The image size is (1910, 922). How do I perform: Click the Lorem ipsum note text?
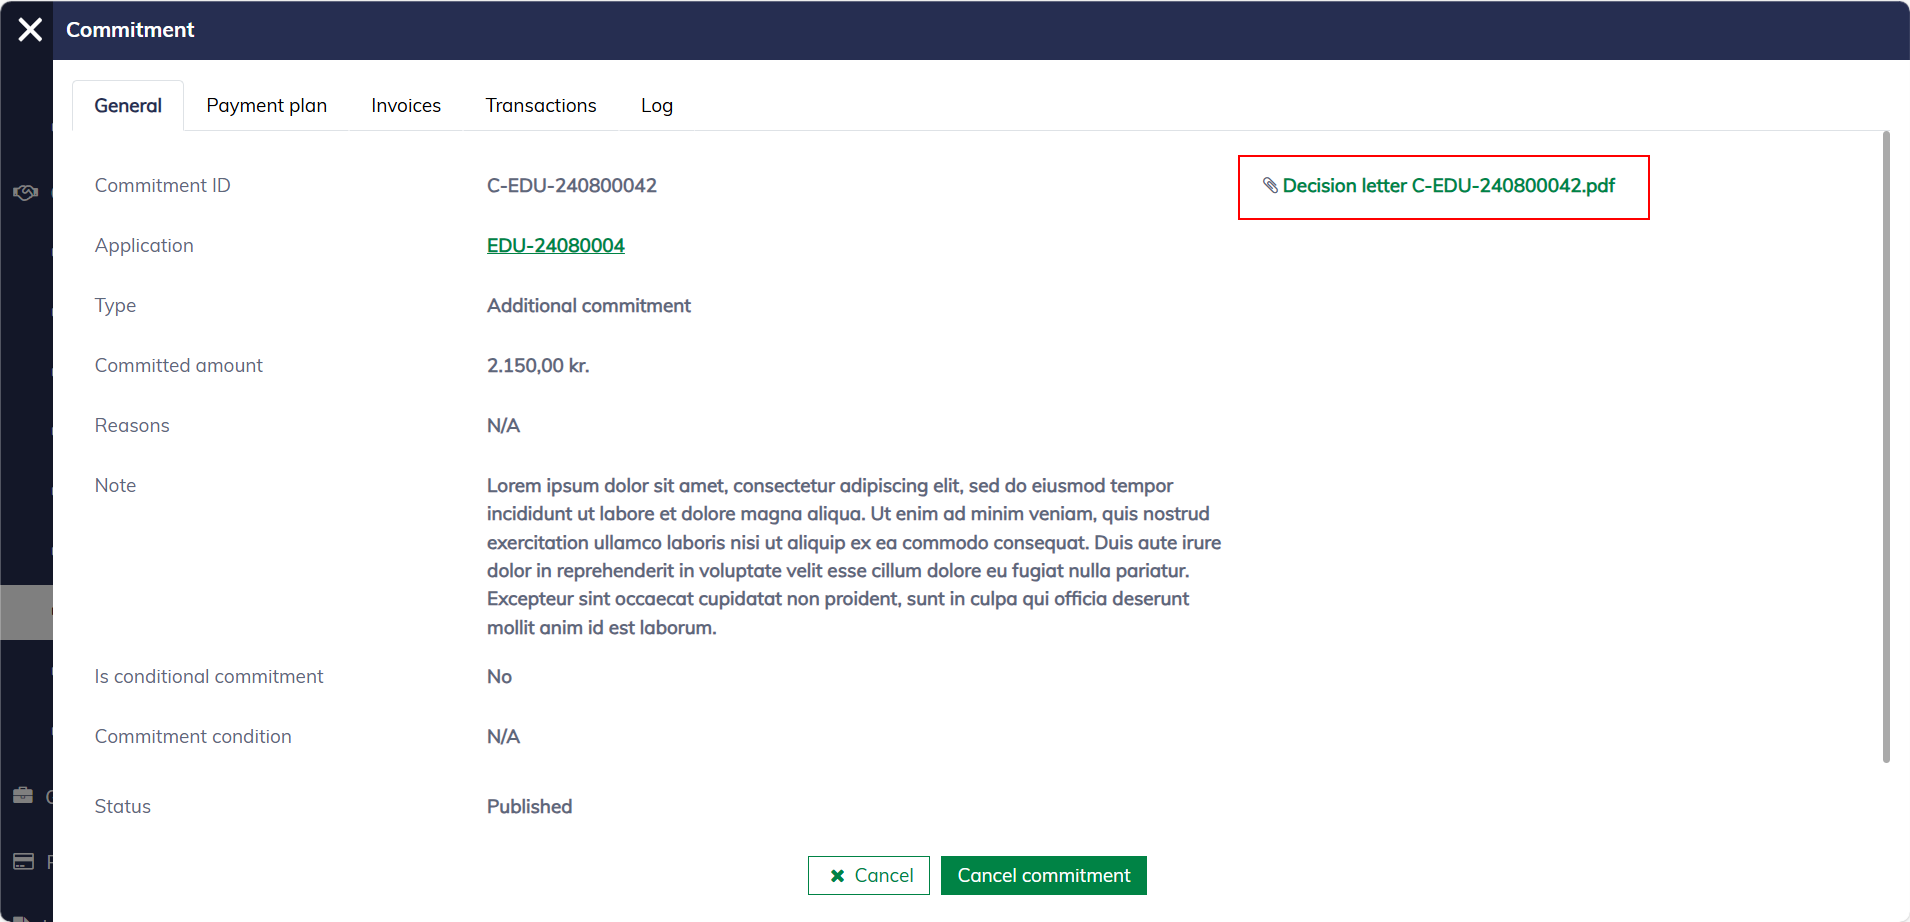coord(852,556)
